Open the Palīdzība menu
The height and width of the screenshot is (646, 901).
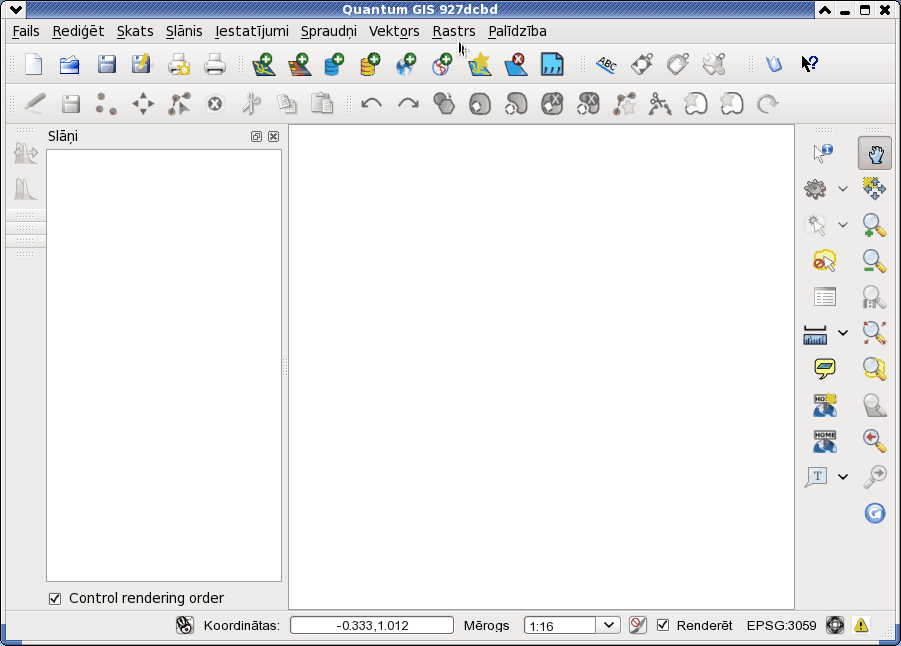point(517,31)
